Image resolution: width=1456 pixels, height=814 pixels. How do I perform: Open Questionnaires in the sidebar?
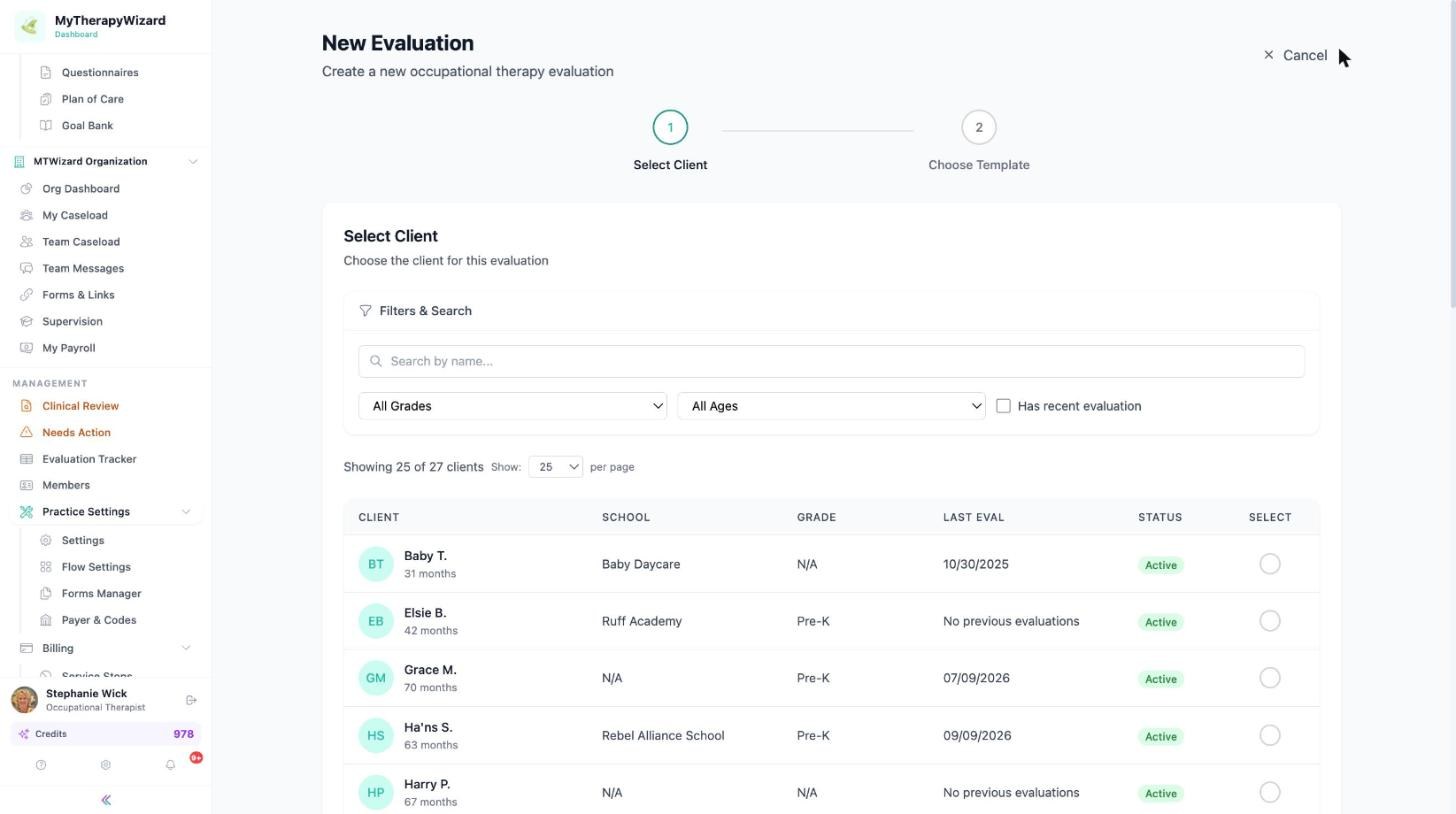pos(100,72)
